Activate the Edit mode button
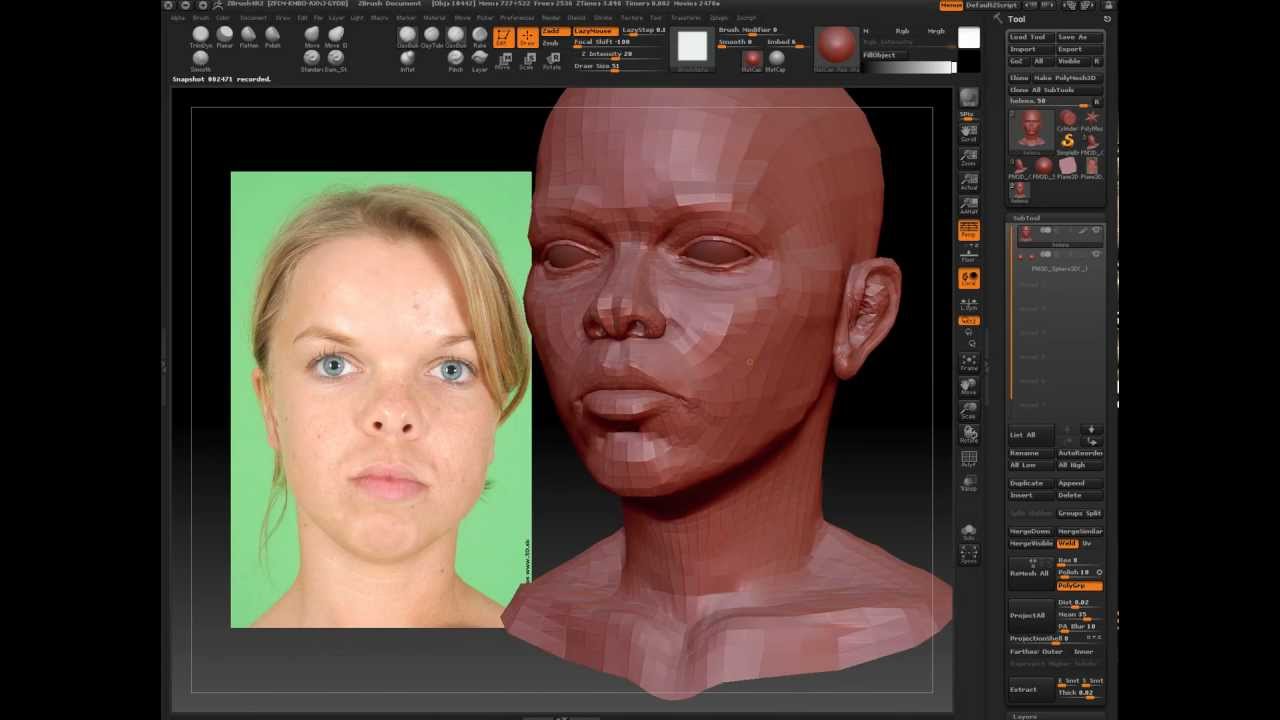The width and height of the screenshot is (1280, 720). 503,38
